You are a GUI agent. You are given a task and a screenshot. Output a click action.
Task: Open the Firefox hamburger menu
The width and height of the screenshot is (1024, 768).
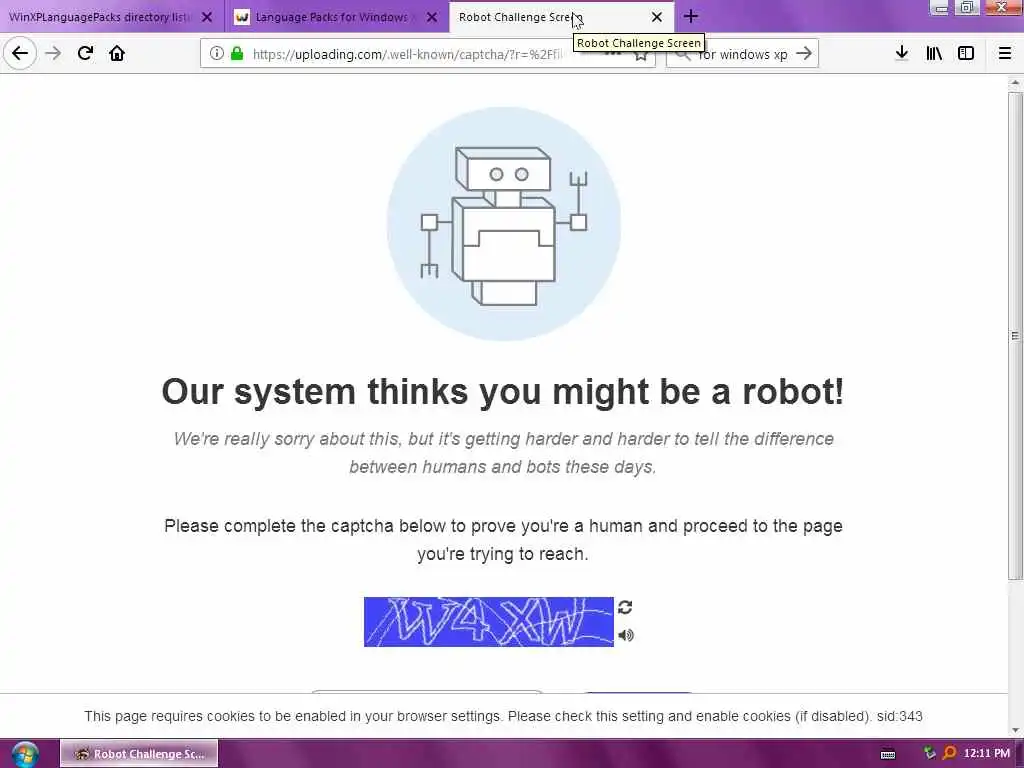[1004, 53]
